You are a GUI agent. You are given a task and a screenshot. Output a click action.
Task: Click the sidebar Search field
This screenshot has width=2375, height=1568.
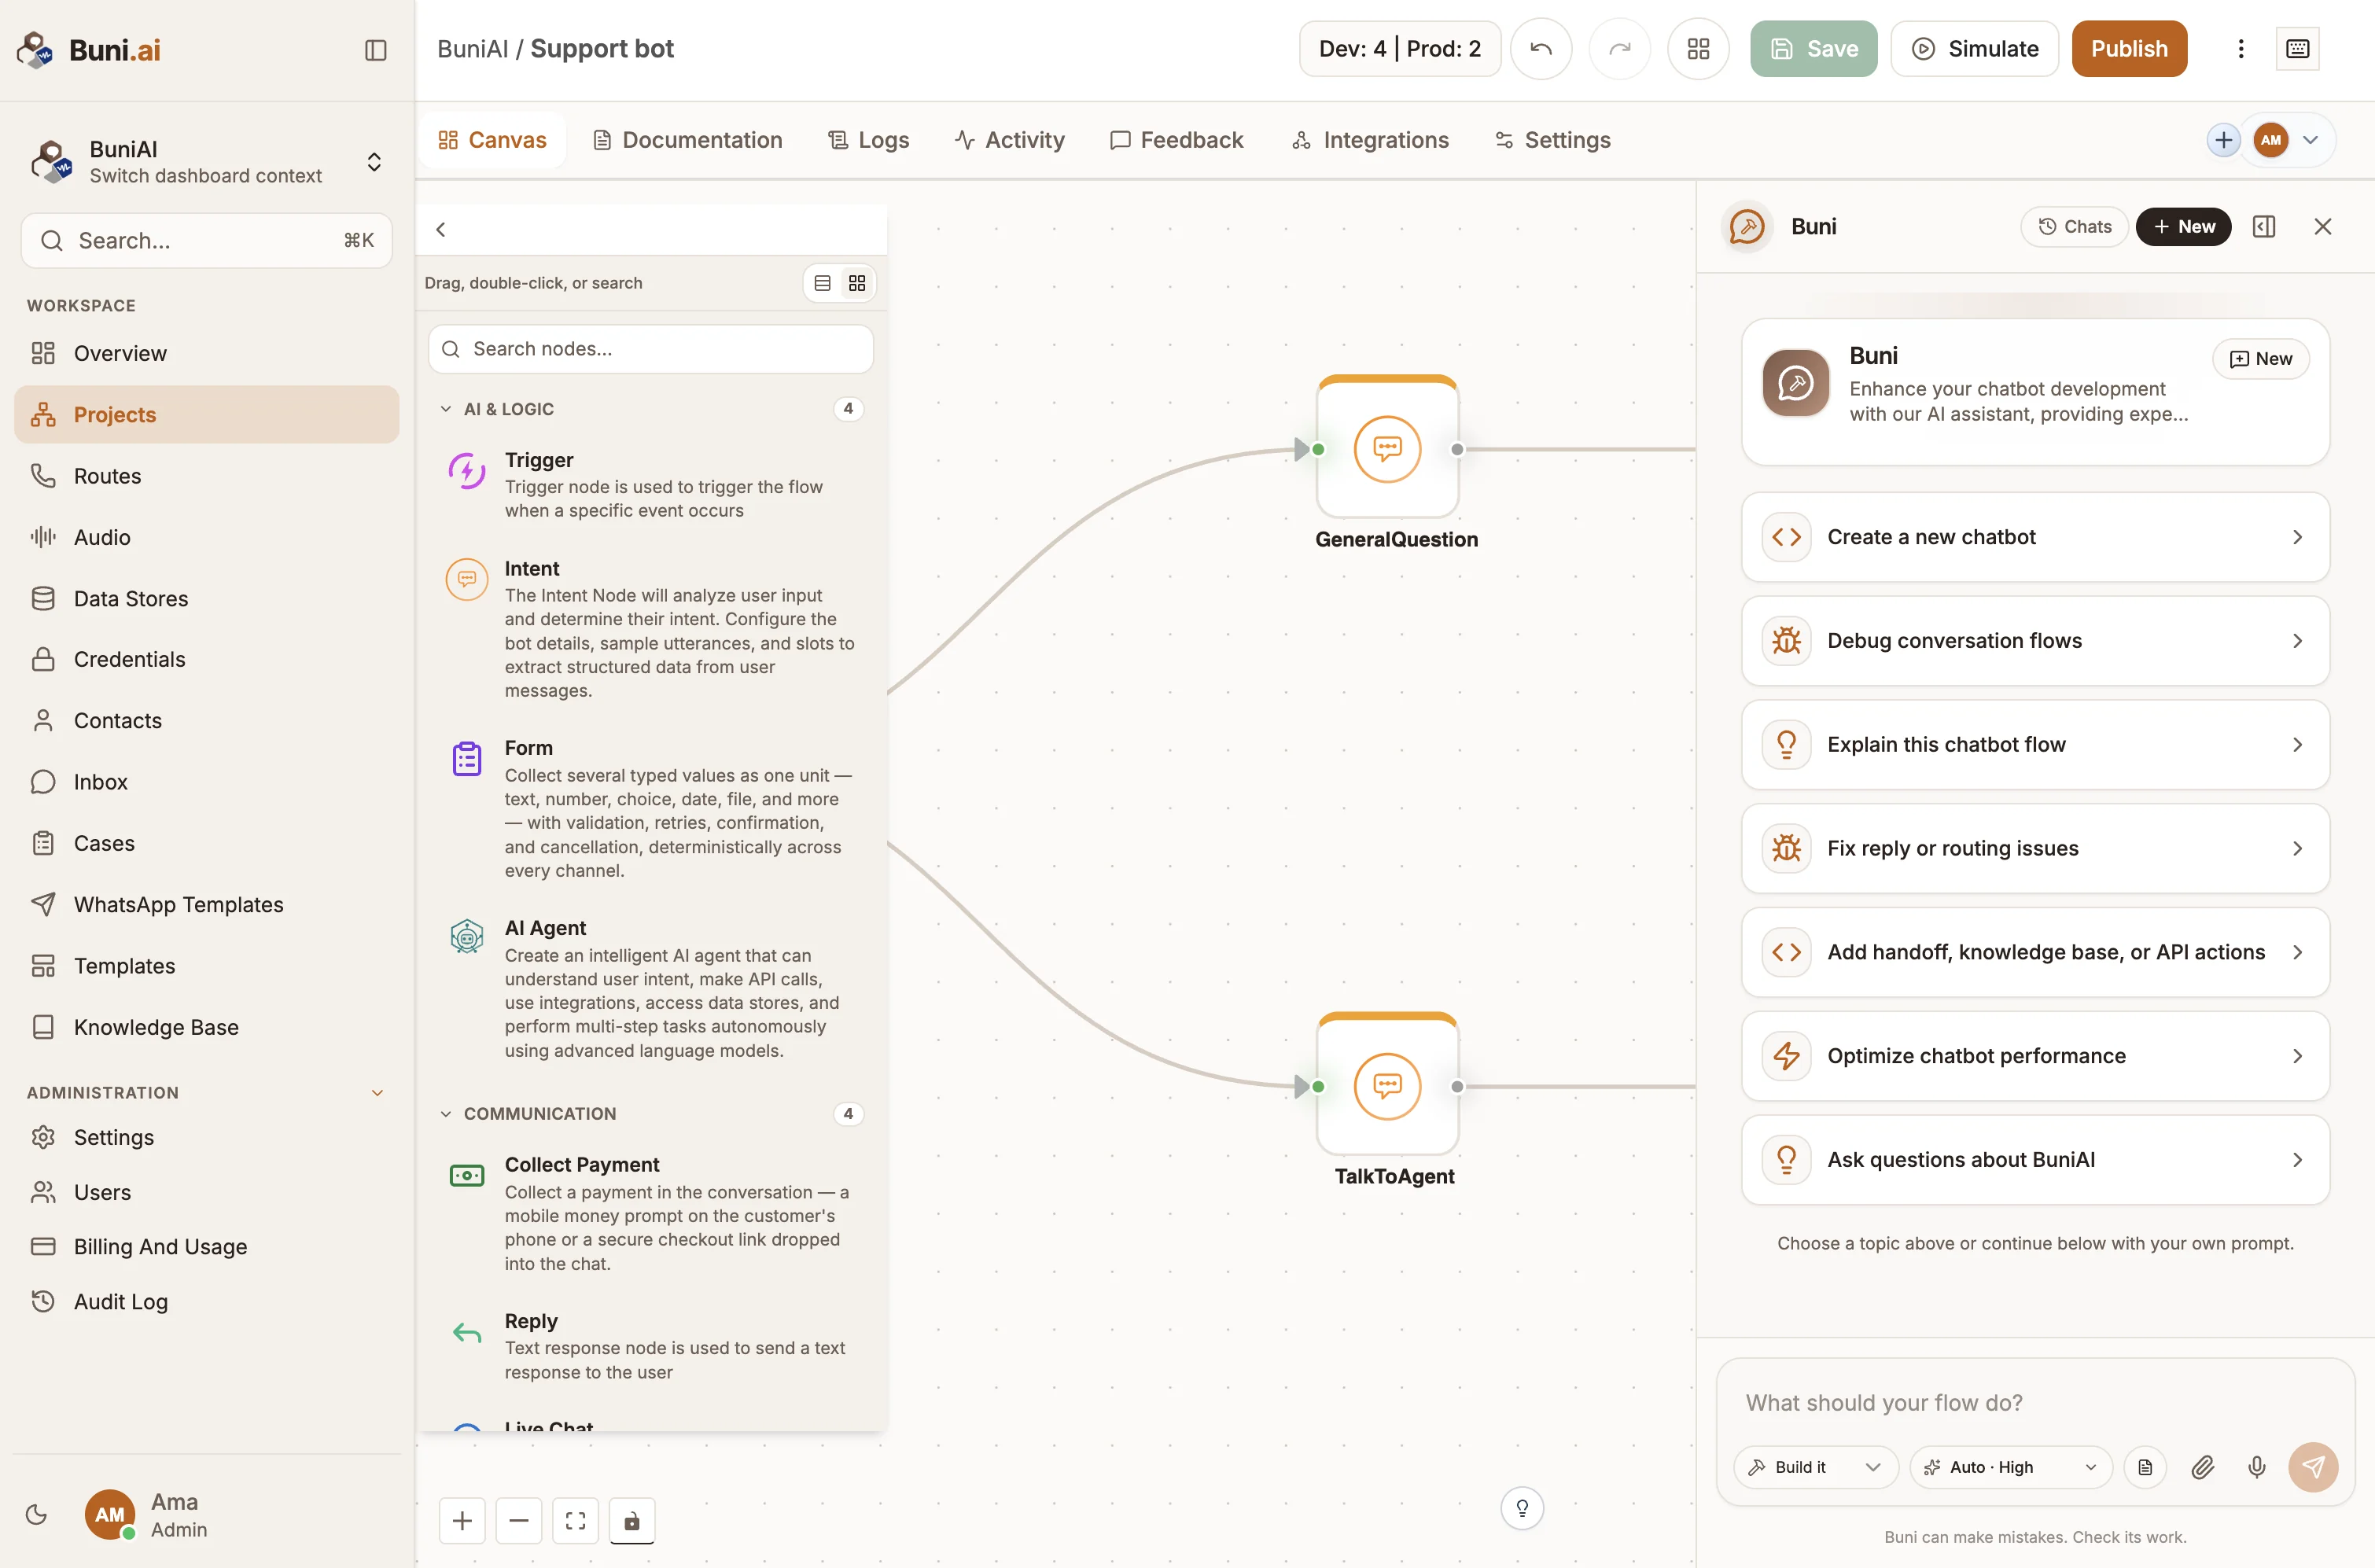[207, 240]
